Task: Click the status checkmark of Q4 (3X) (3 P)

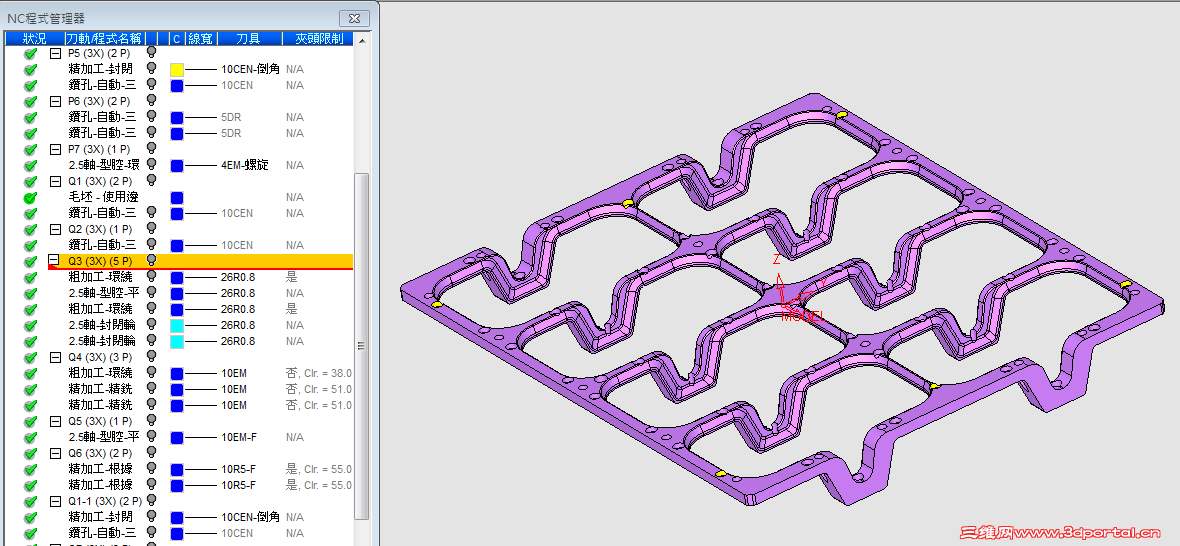Action: click(x=30, y=357)
